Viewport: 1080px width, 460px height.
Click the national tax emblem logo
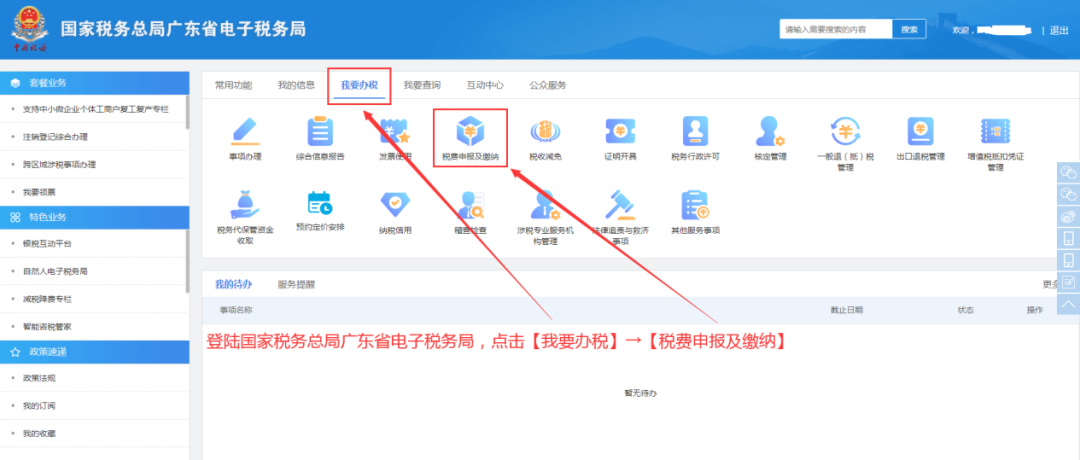(30, 29)
